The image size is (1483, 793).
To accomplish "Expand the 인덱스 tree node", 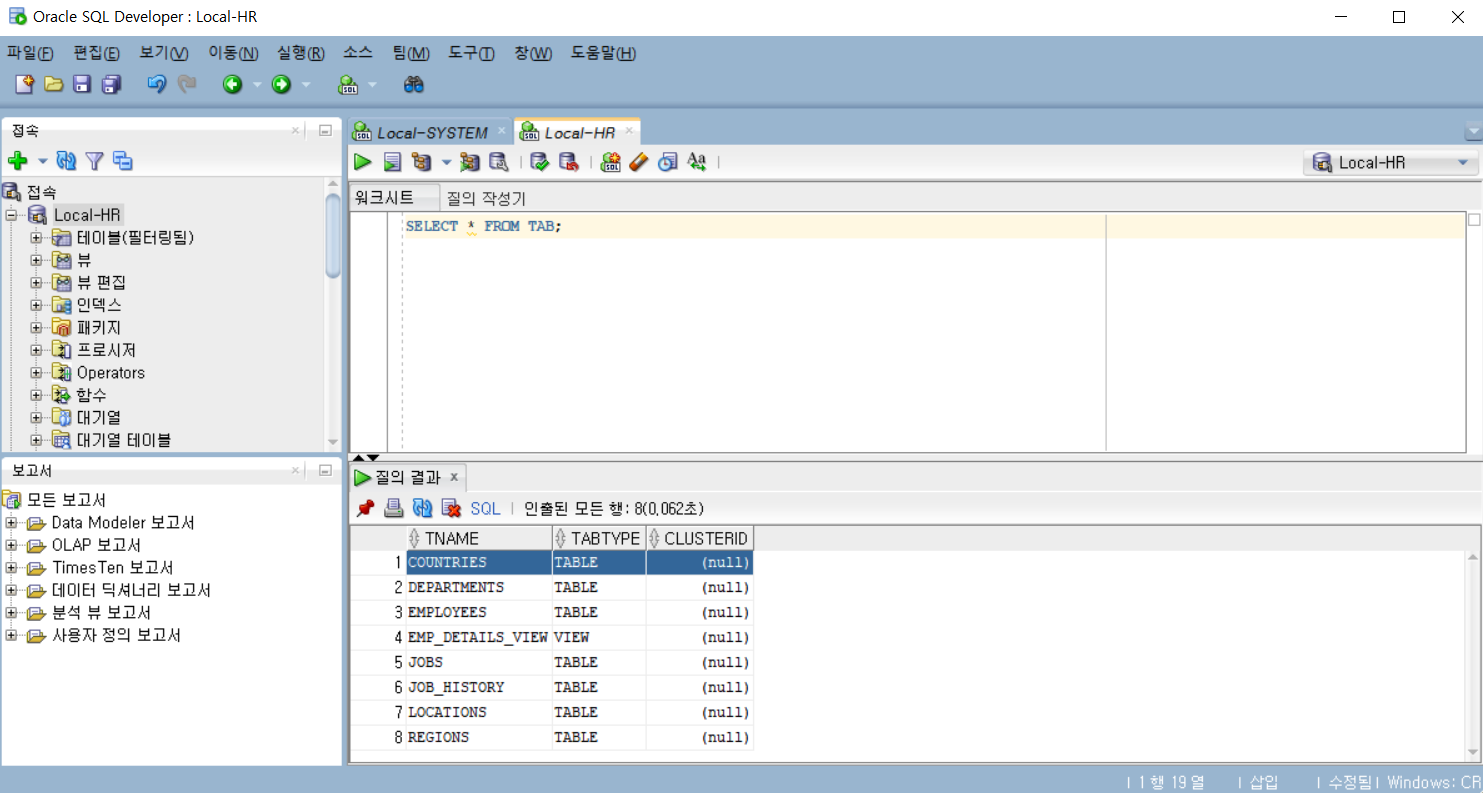I will click(36, 305).
